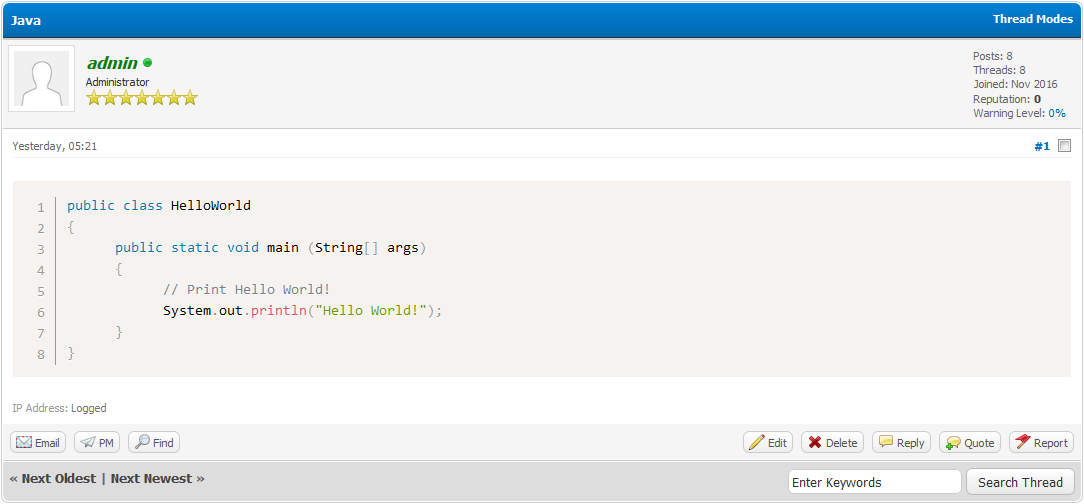Edit this post with pencil button
Viewport: 1084px width, 504px height.
pos(767,442)
